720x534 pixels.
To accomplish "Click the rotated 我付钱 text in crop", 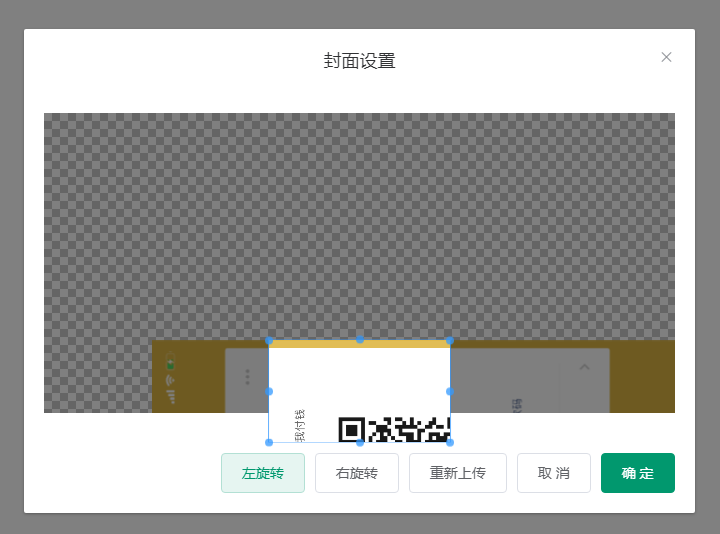I will (300, 425).
